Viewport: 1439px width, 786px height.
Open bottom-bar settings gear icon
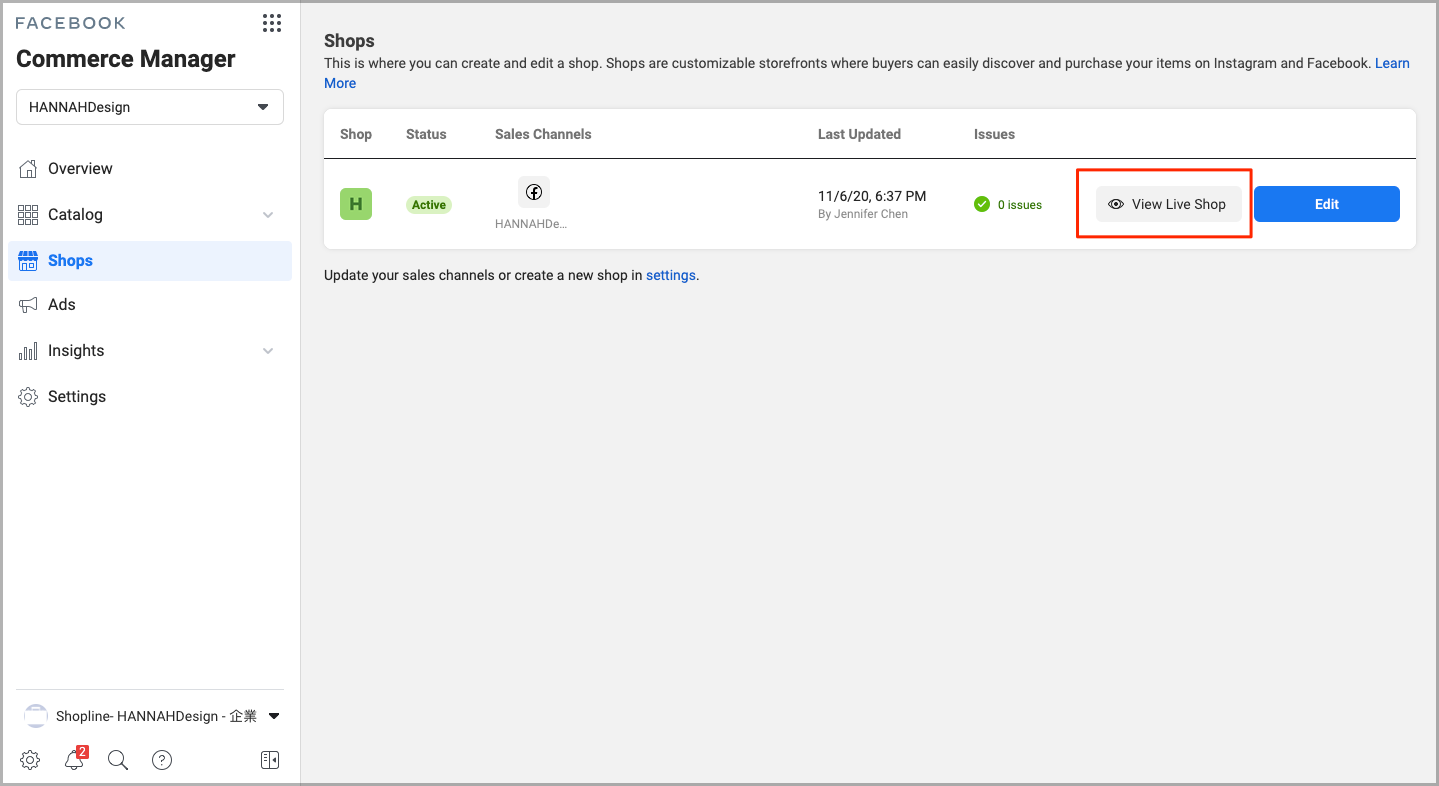30,760
